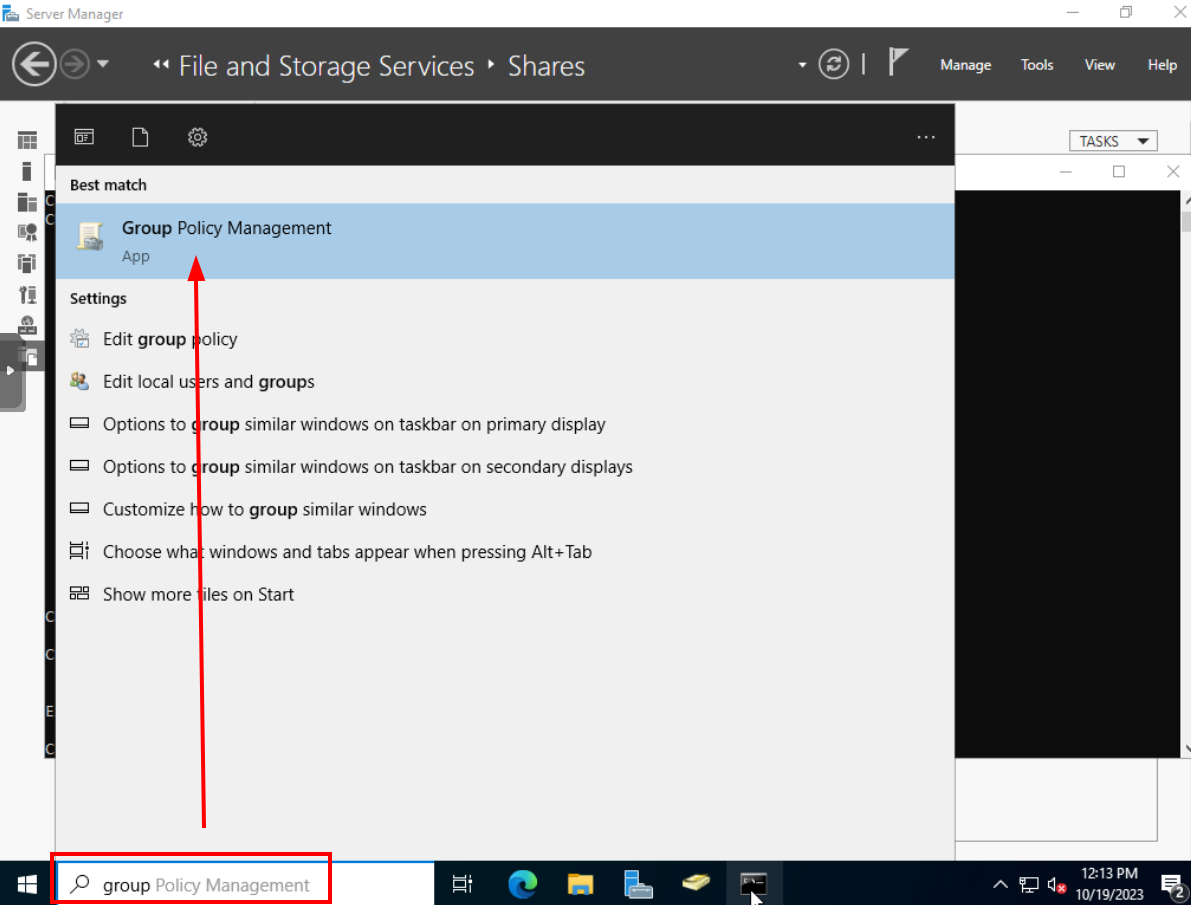Click the back navigation arrow button
The height and width of the screenshot is (905, 1191).
(x=33, y=65)
